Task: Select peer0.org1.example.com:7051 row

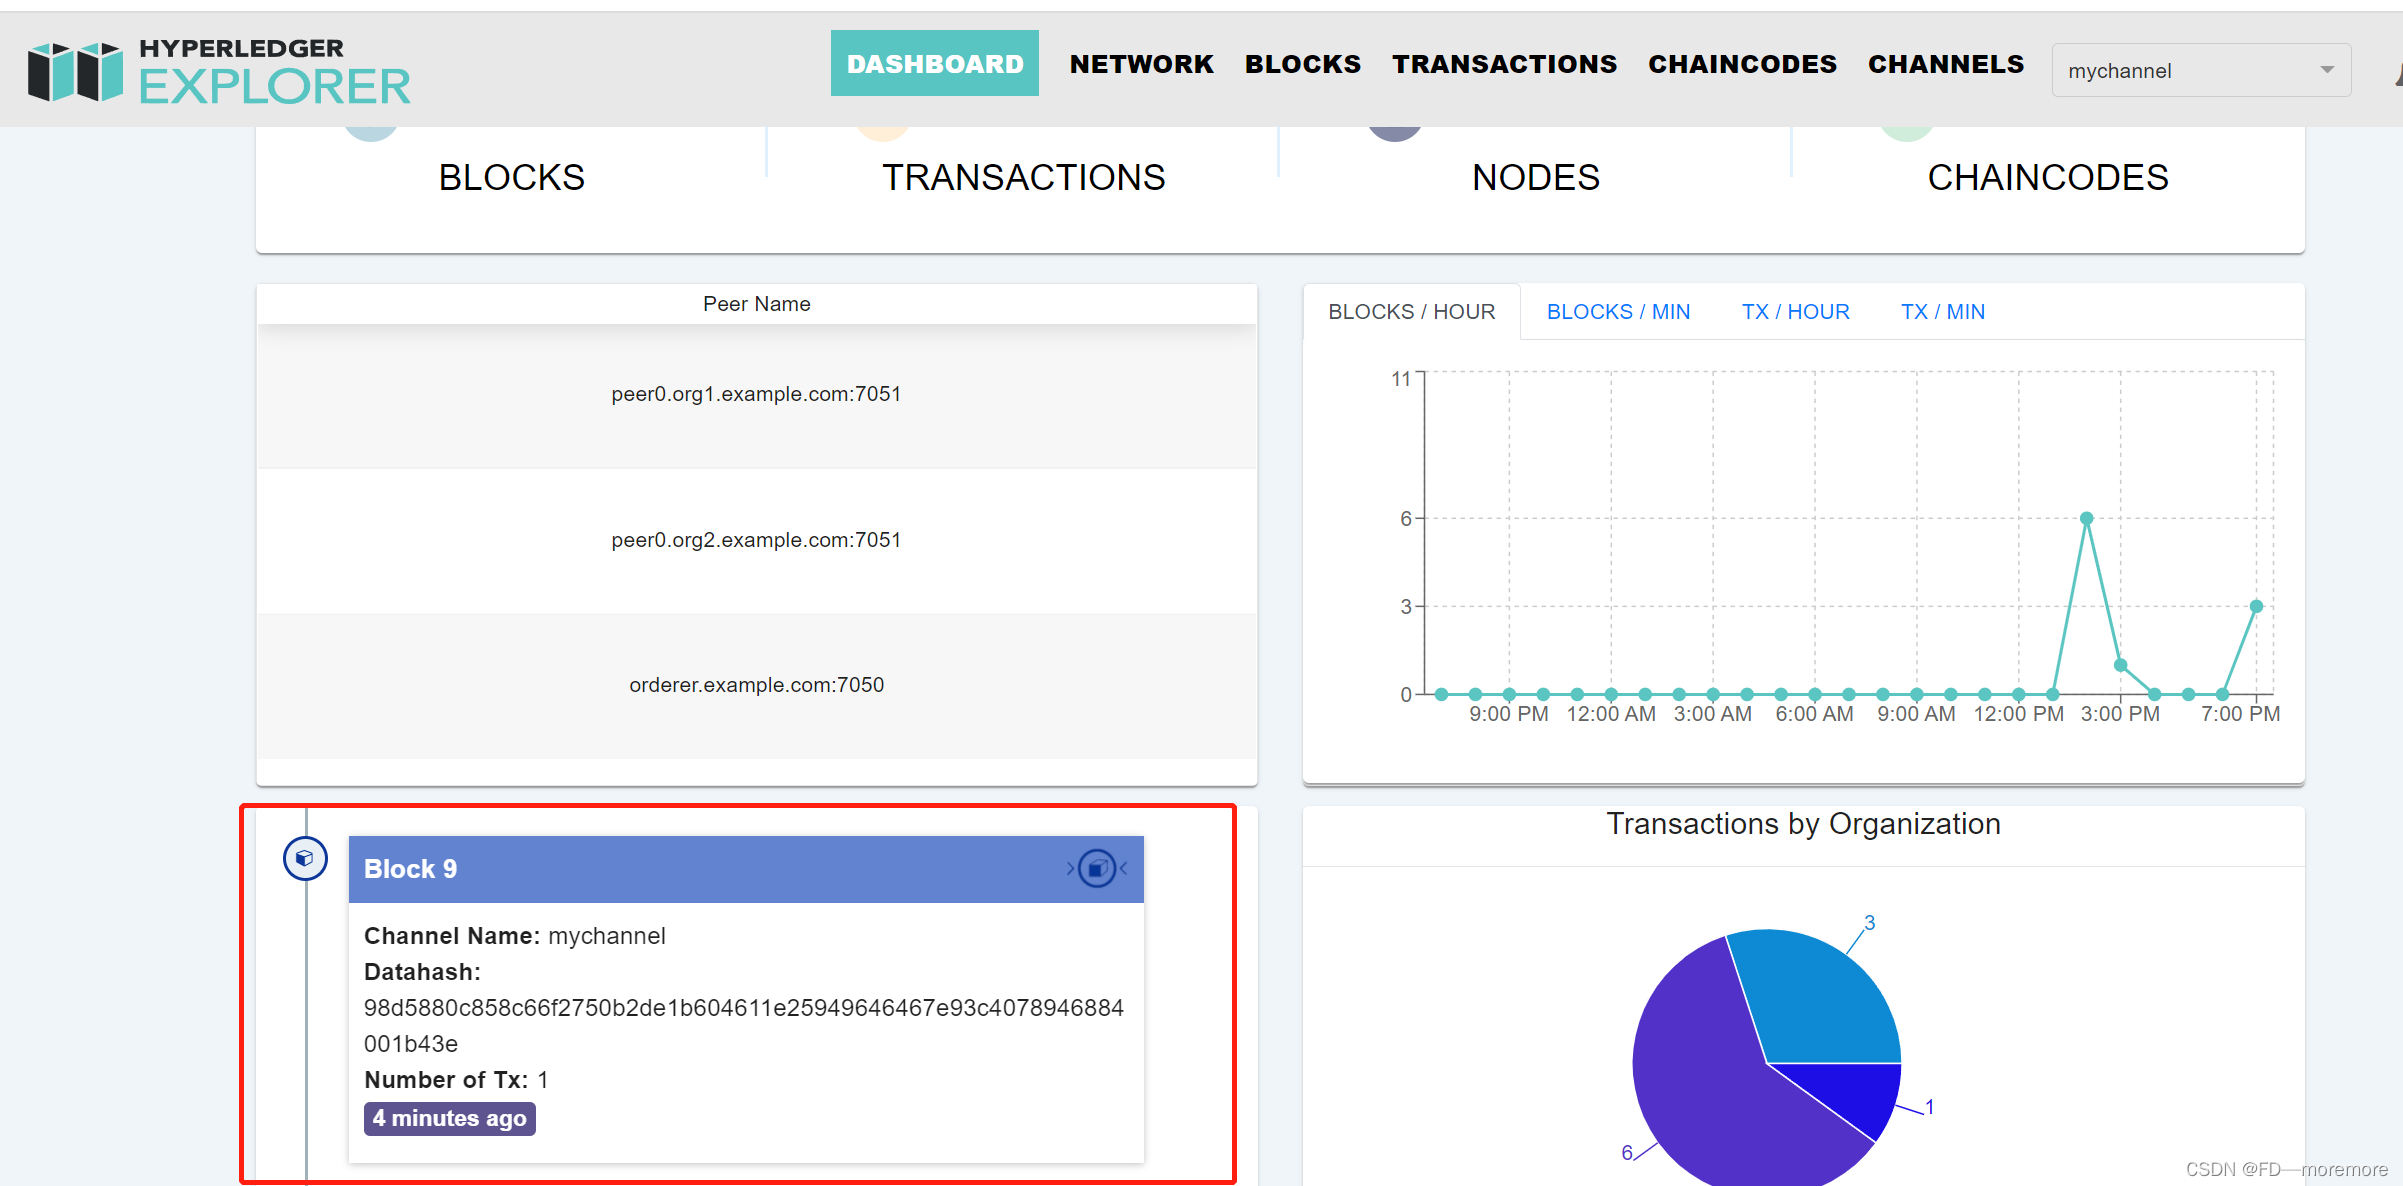Action: pos(756,394)
